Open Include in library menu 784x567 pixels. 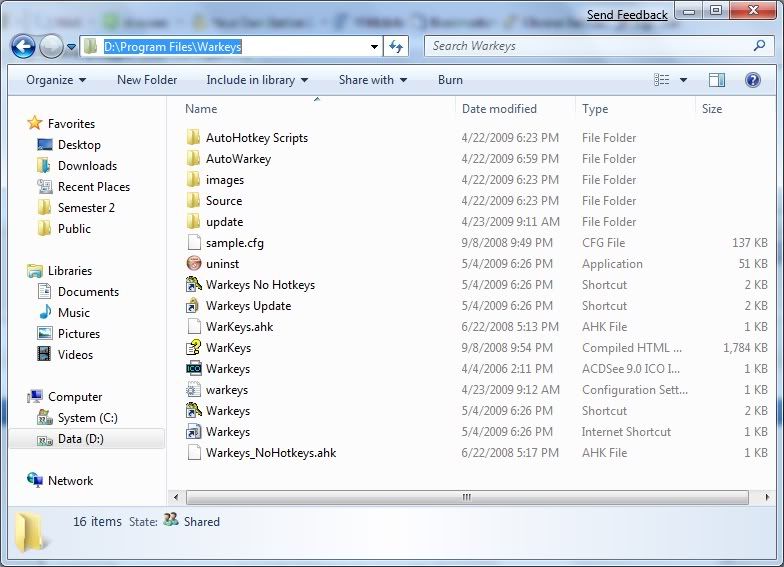[x=257, y=80]
